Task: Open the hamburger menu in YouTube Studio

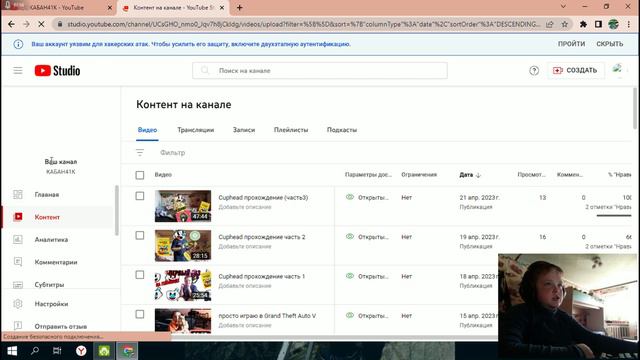Action: coord(18,71)
